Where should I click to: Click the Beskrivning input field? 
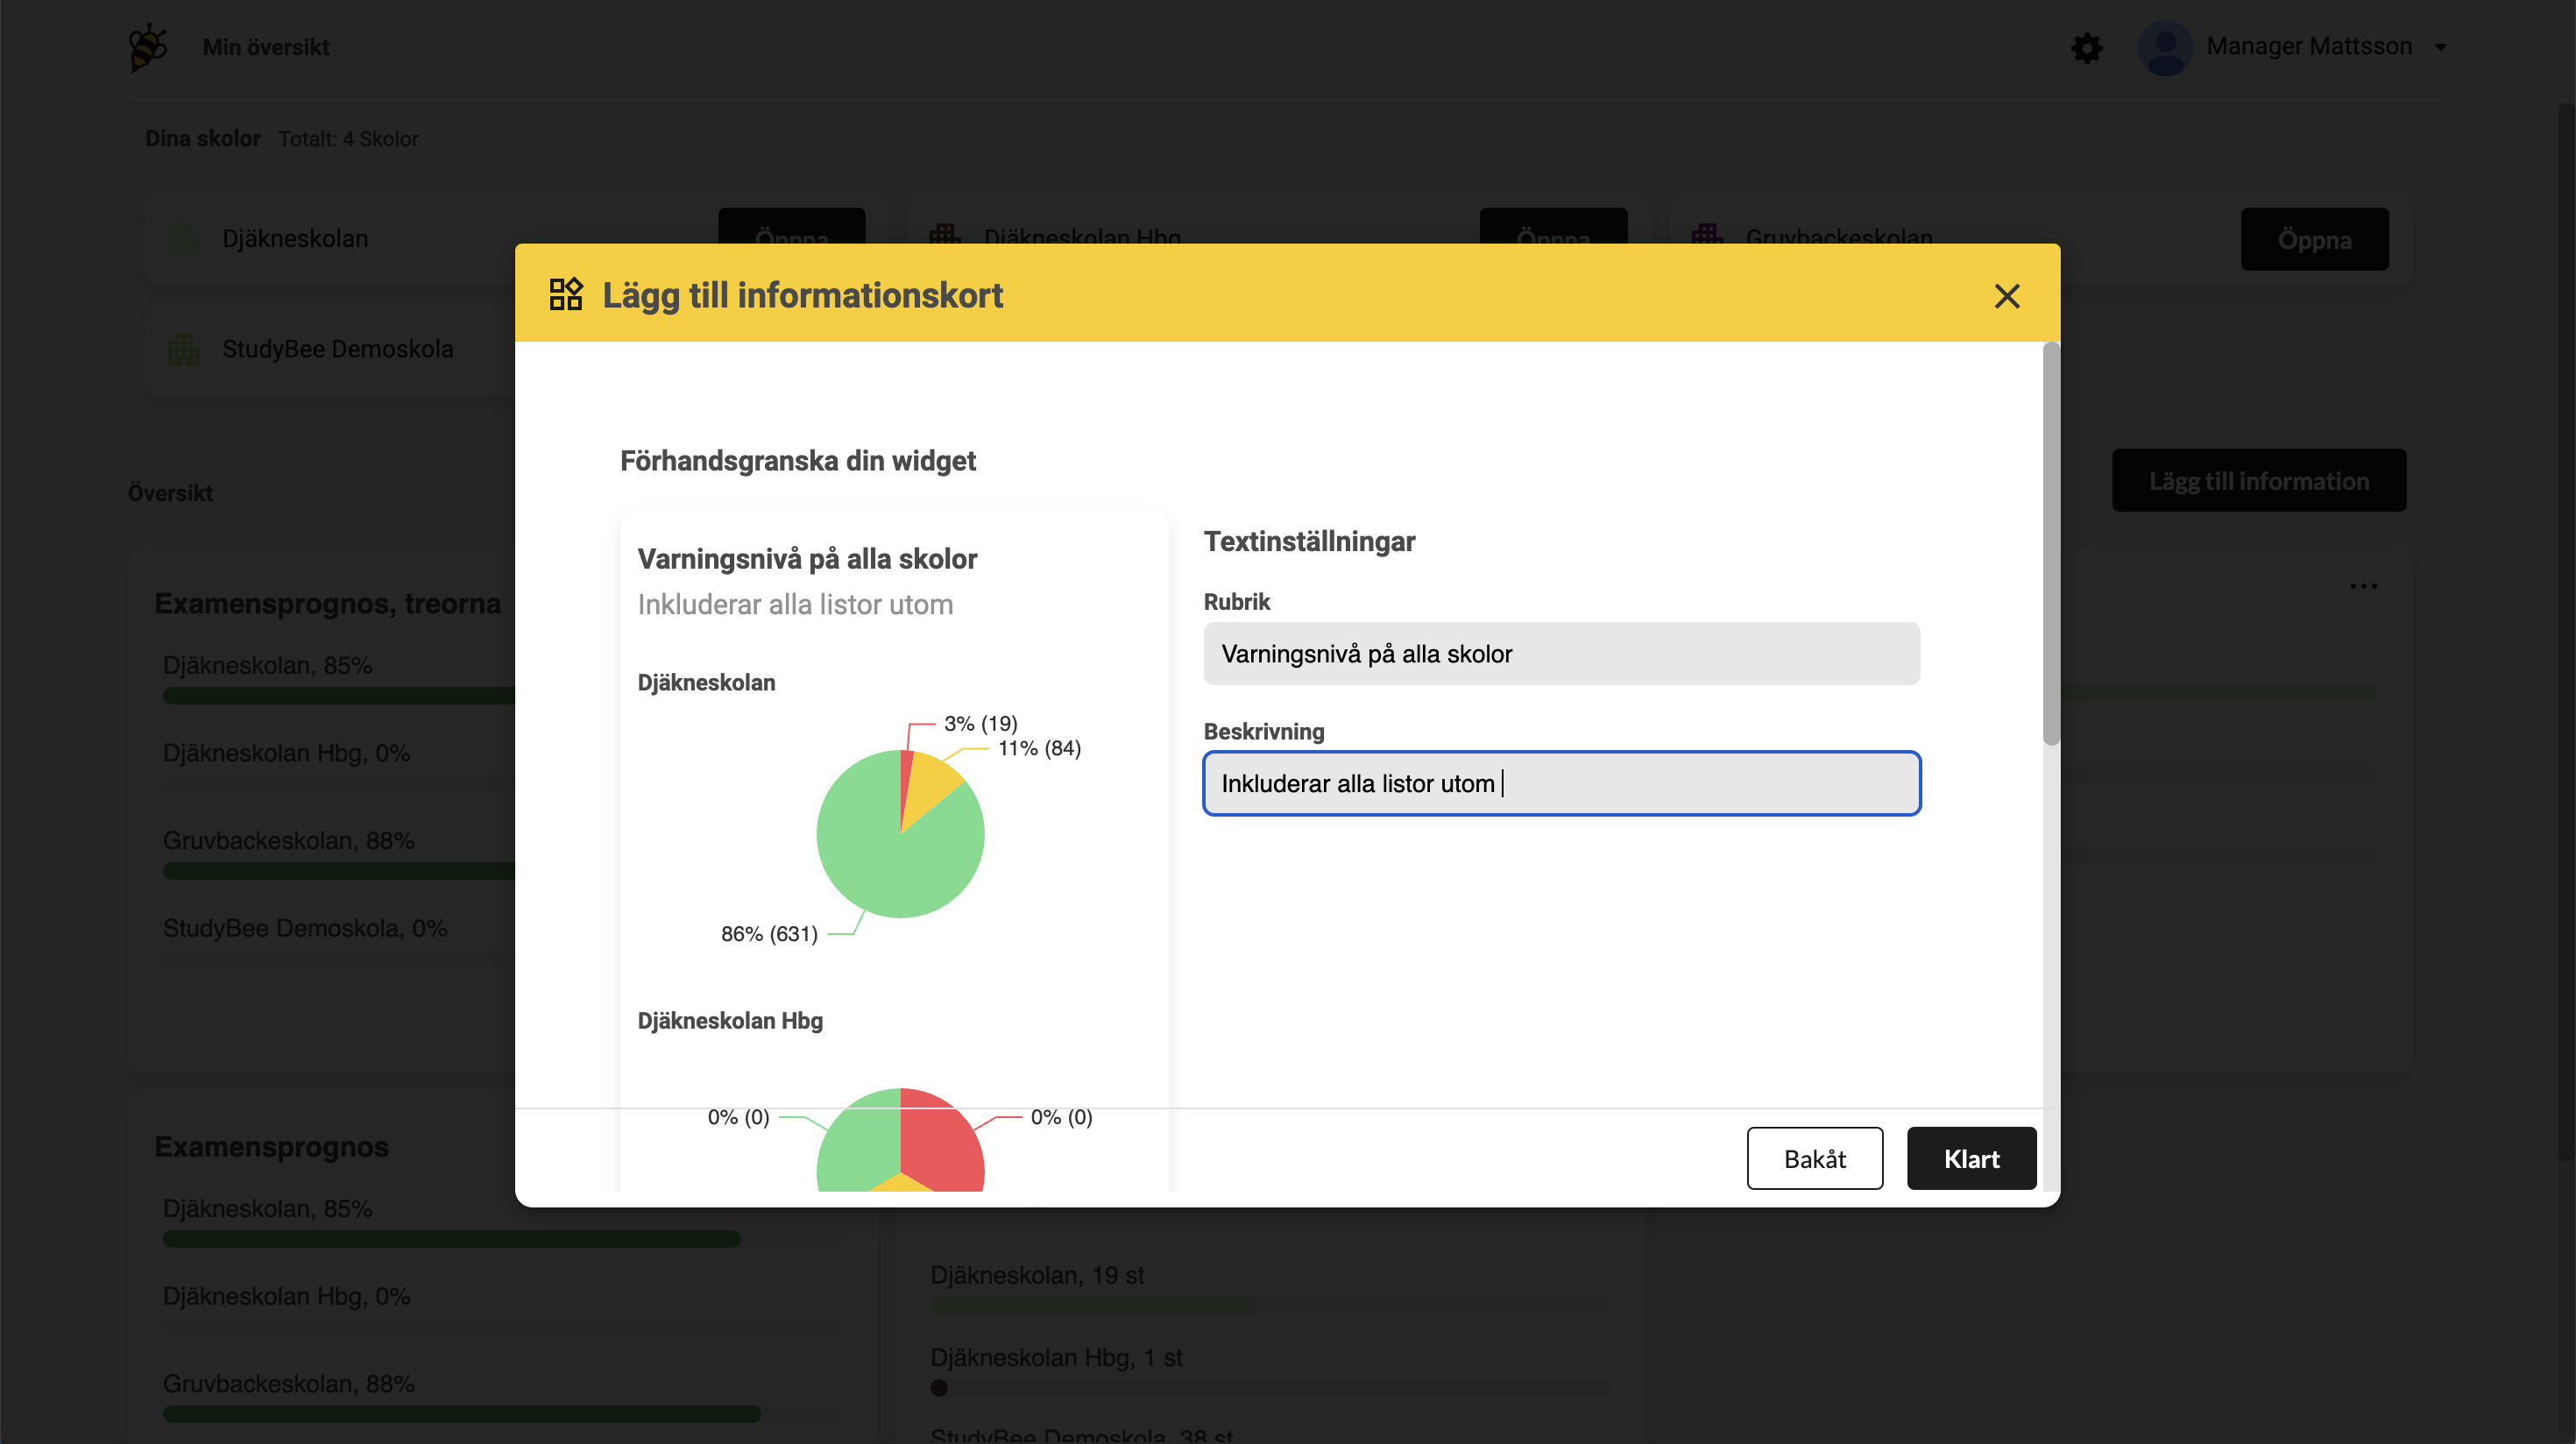coord(1561,783)
